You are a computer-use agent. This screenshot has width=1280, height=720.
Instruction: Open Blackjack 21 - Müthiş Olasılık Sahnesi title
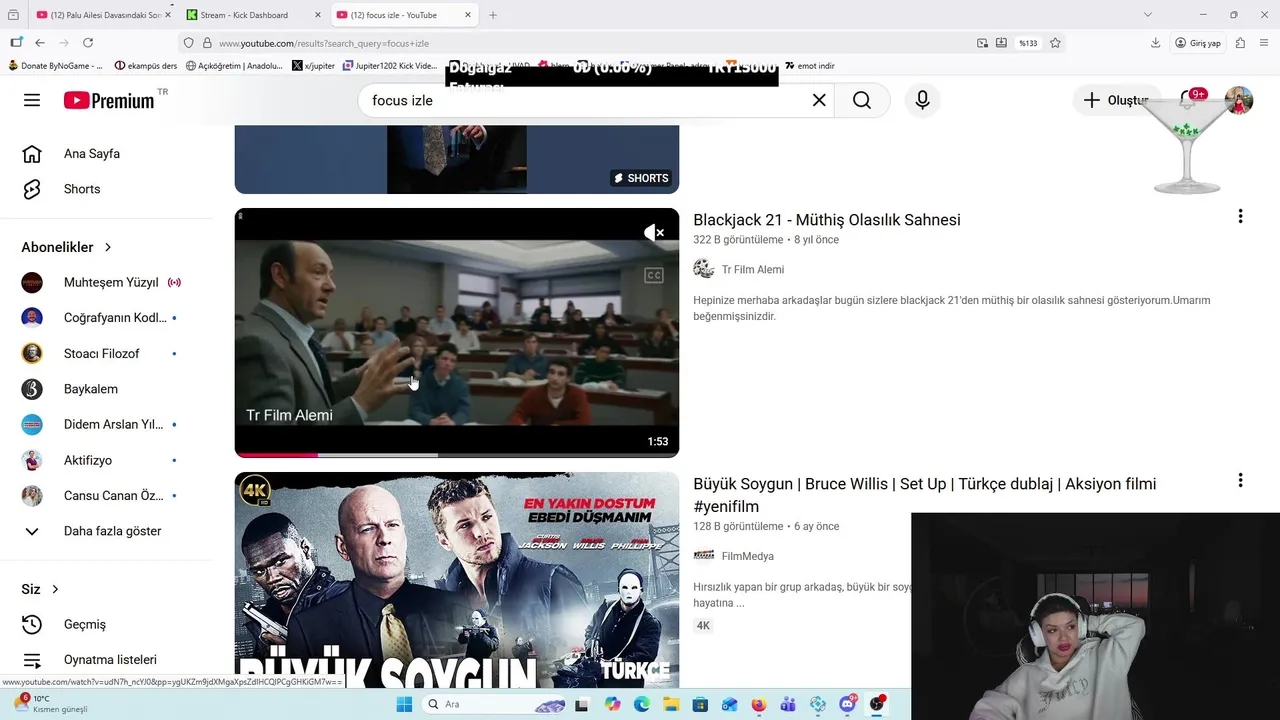tap(827, 220)
